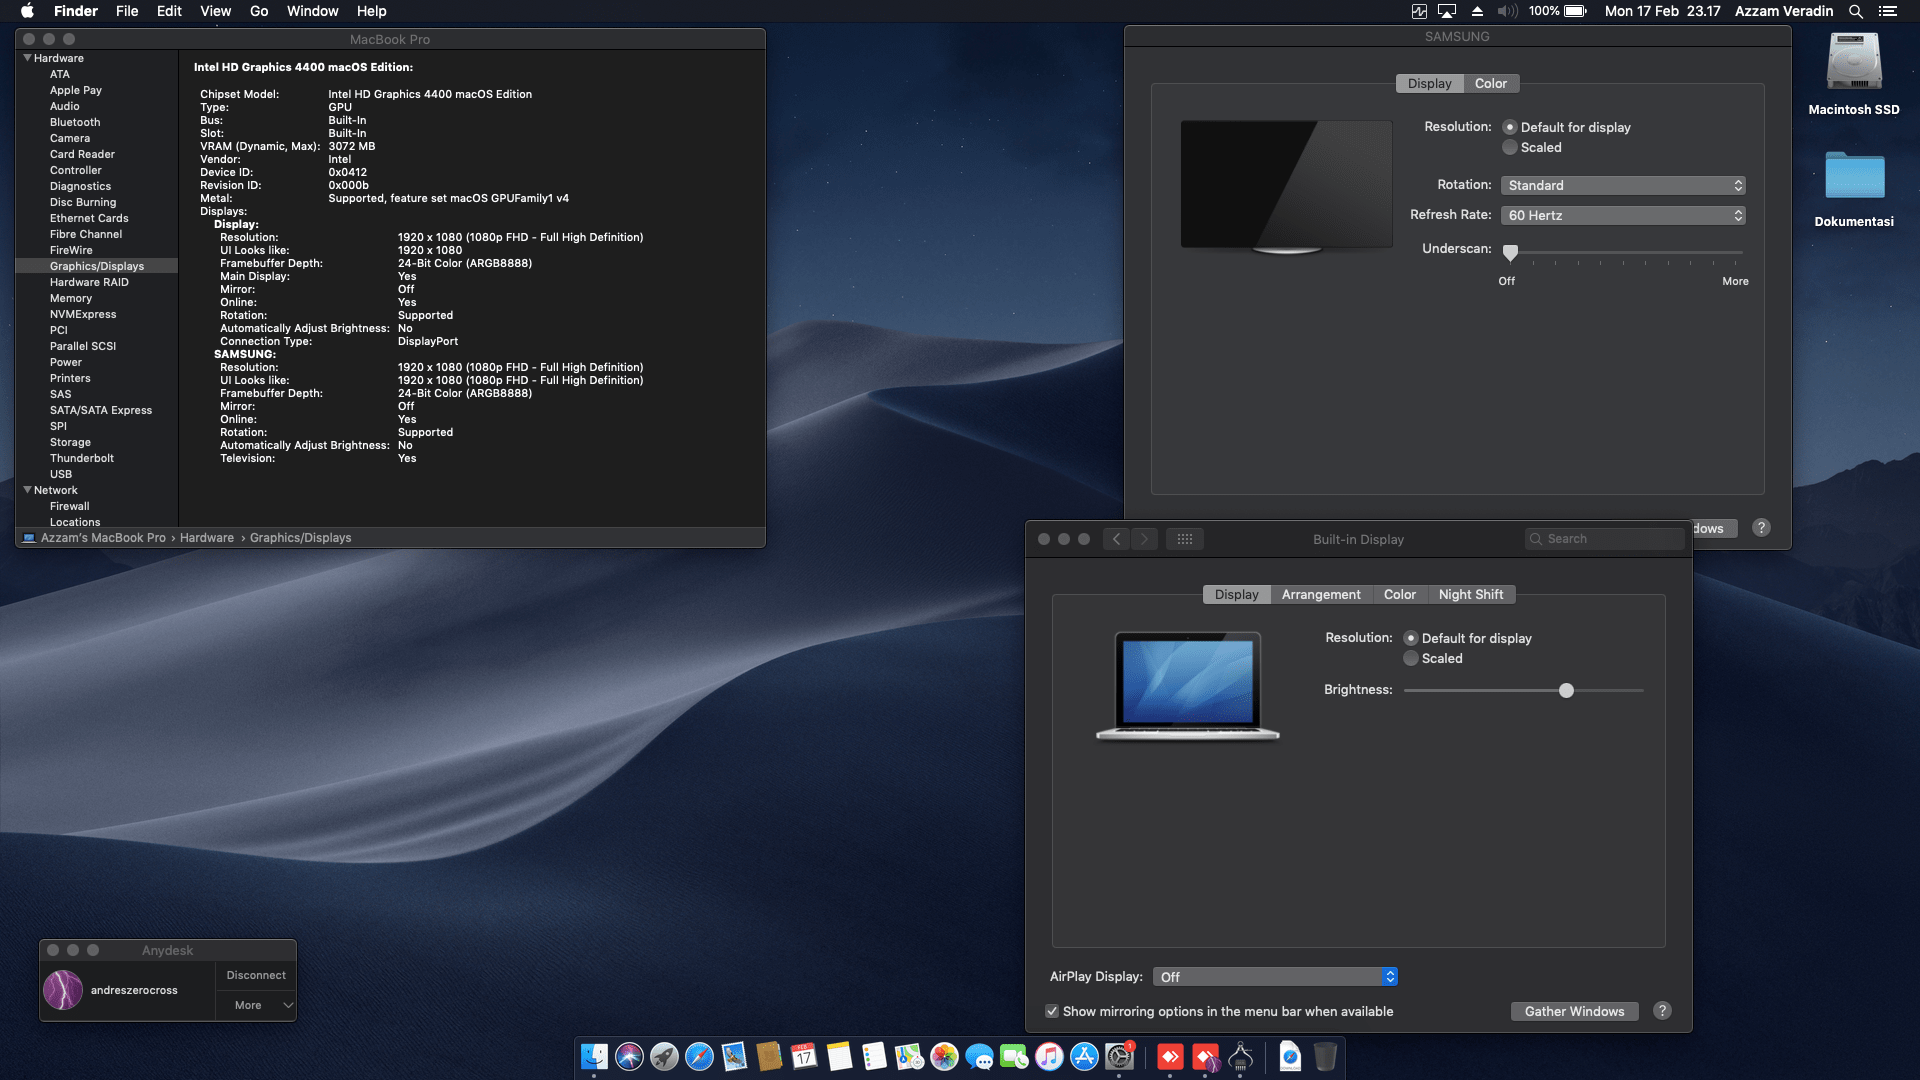The width and height of the screenshot is (1920, 1080).
Task: Open Finder from the Dock
Action: (594, 1056)
